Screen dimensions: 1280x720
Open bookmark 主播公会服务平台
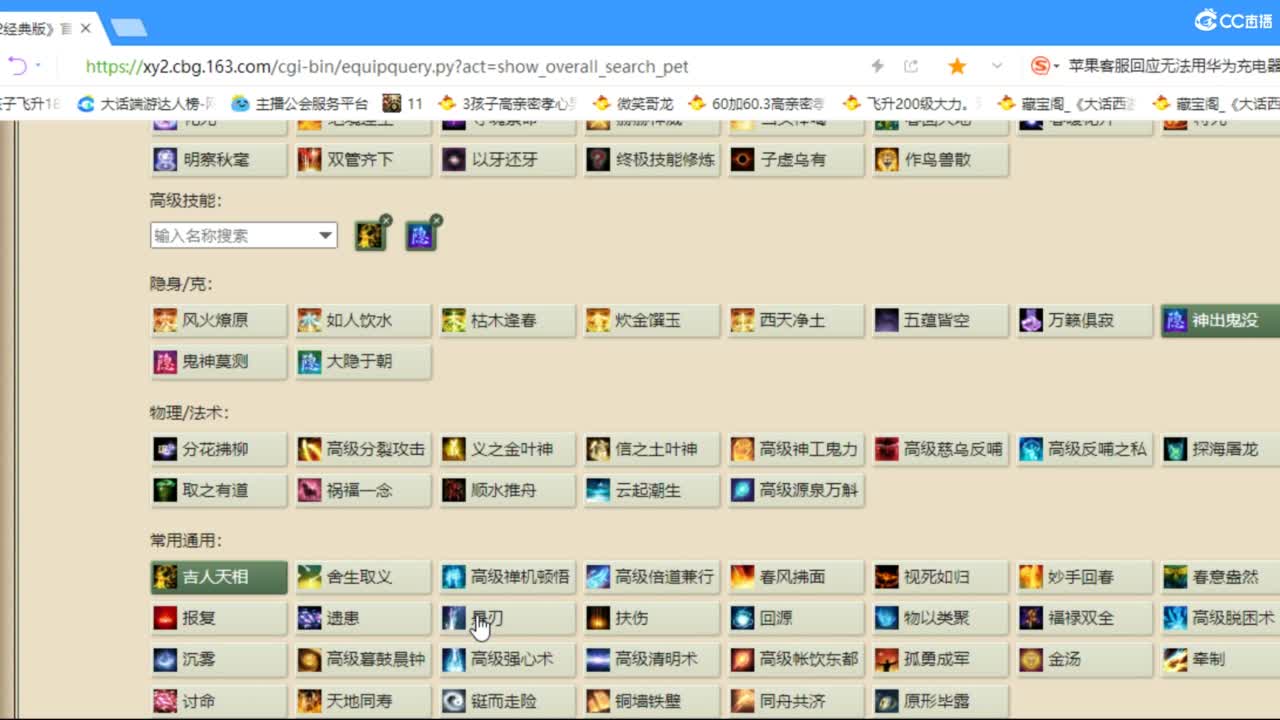[300, 103]
